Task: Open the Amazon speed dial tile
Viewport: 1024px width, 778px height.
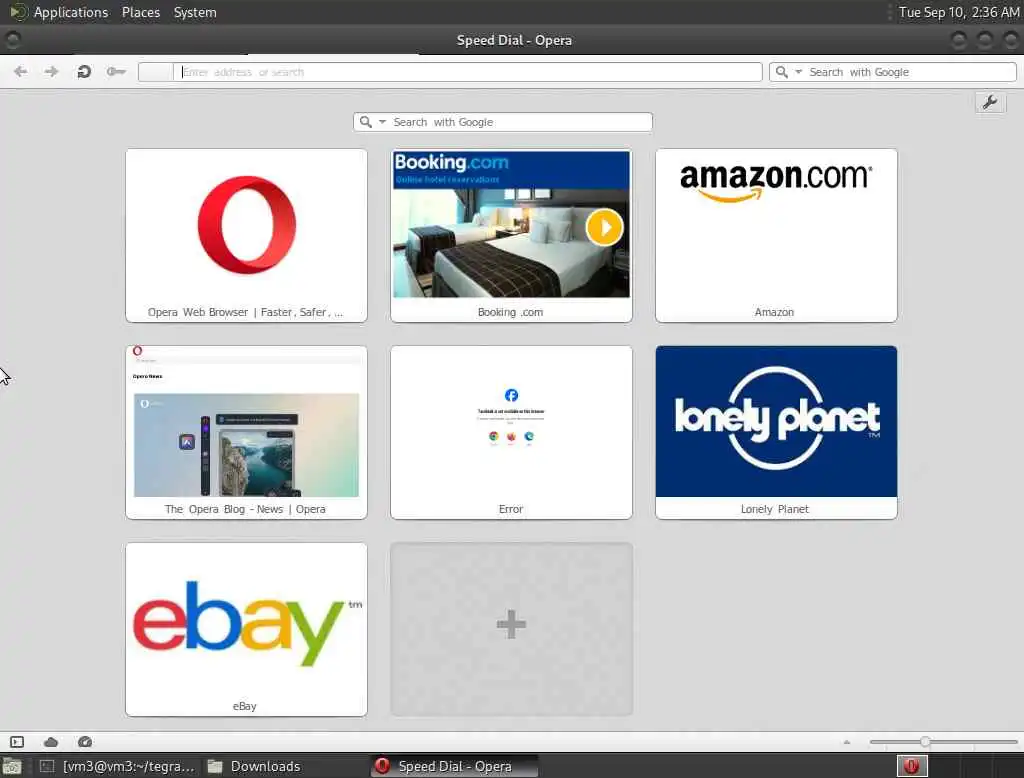Action: 776,235
